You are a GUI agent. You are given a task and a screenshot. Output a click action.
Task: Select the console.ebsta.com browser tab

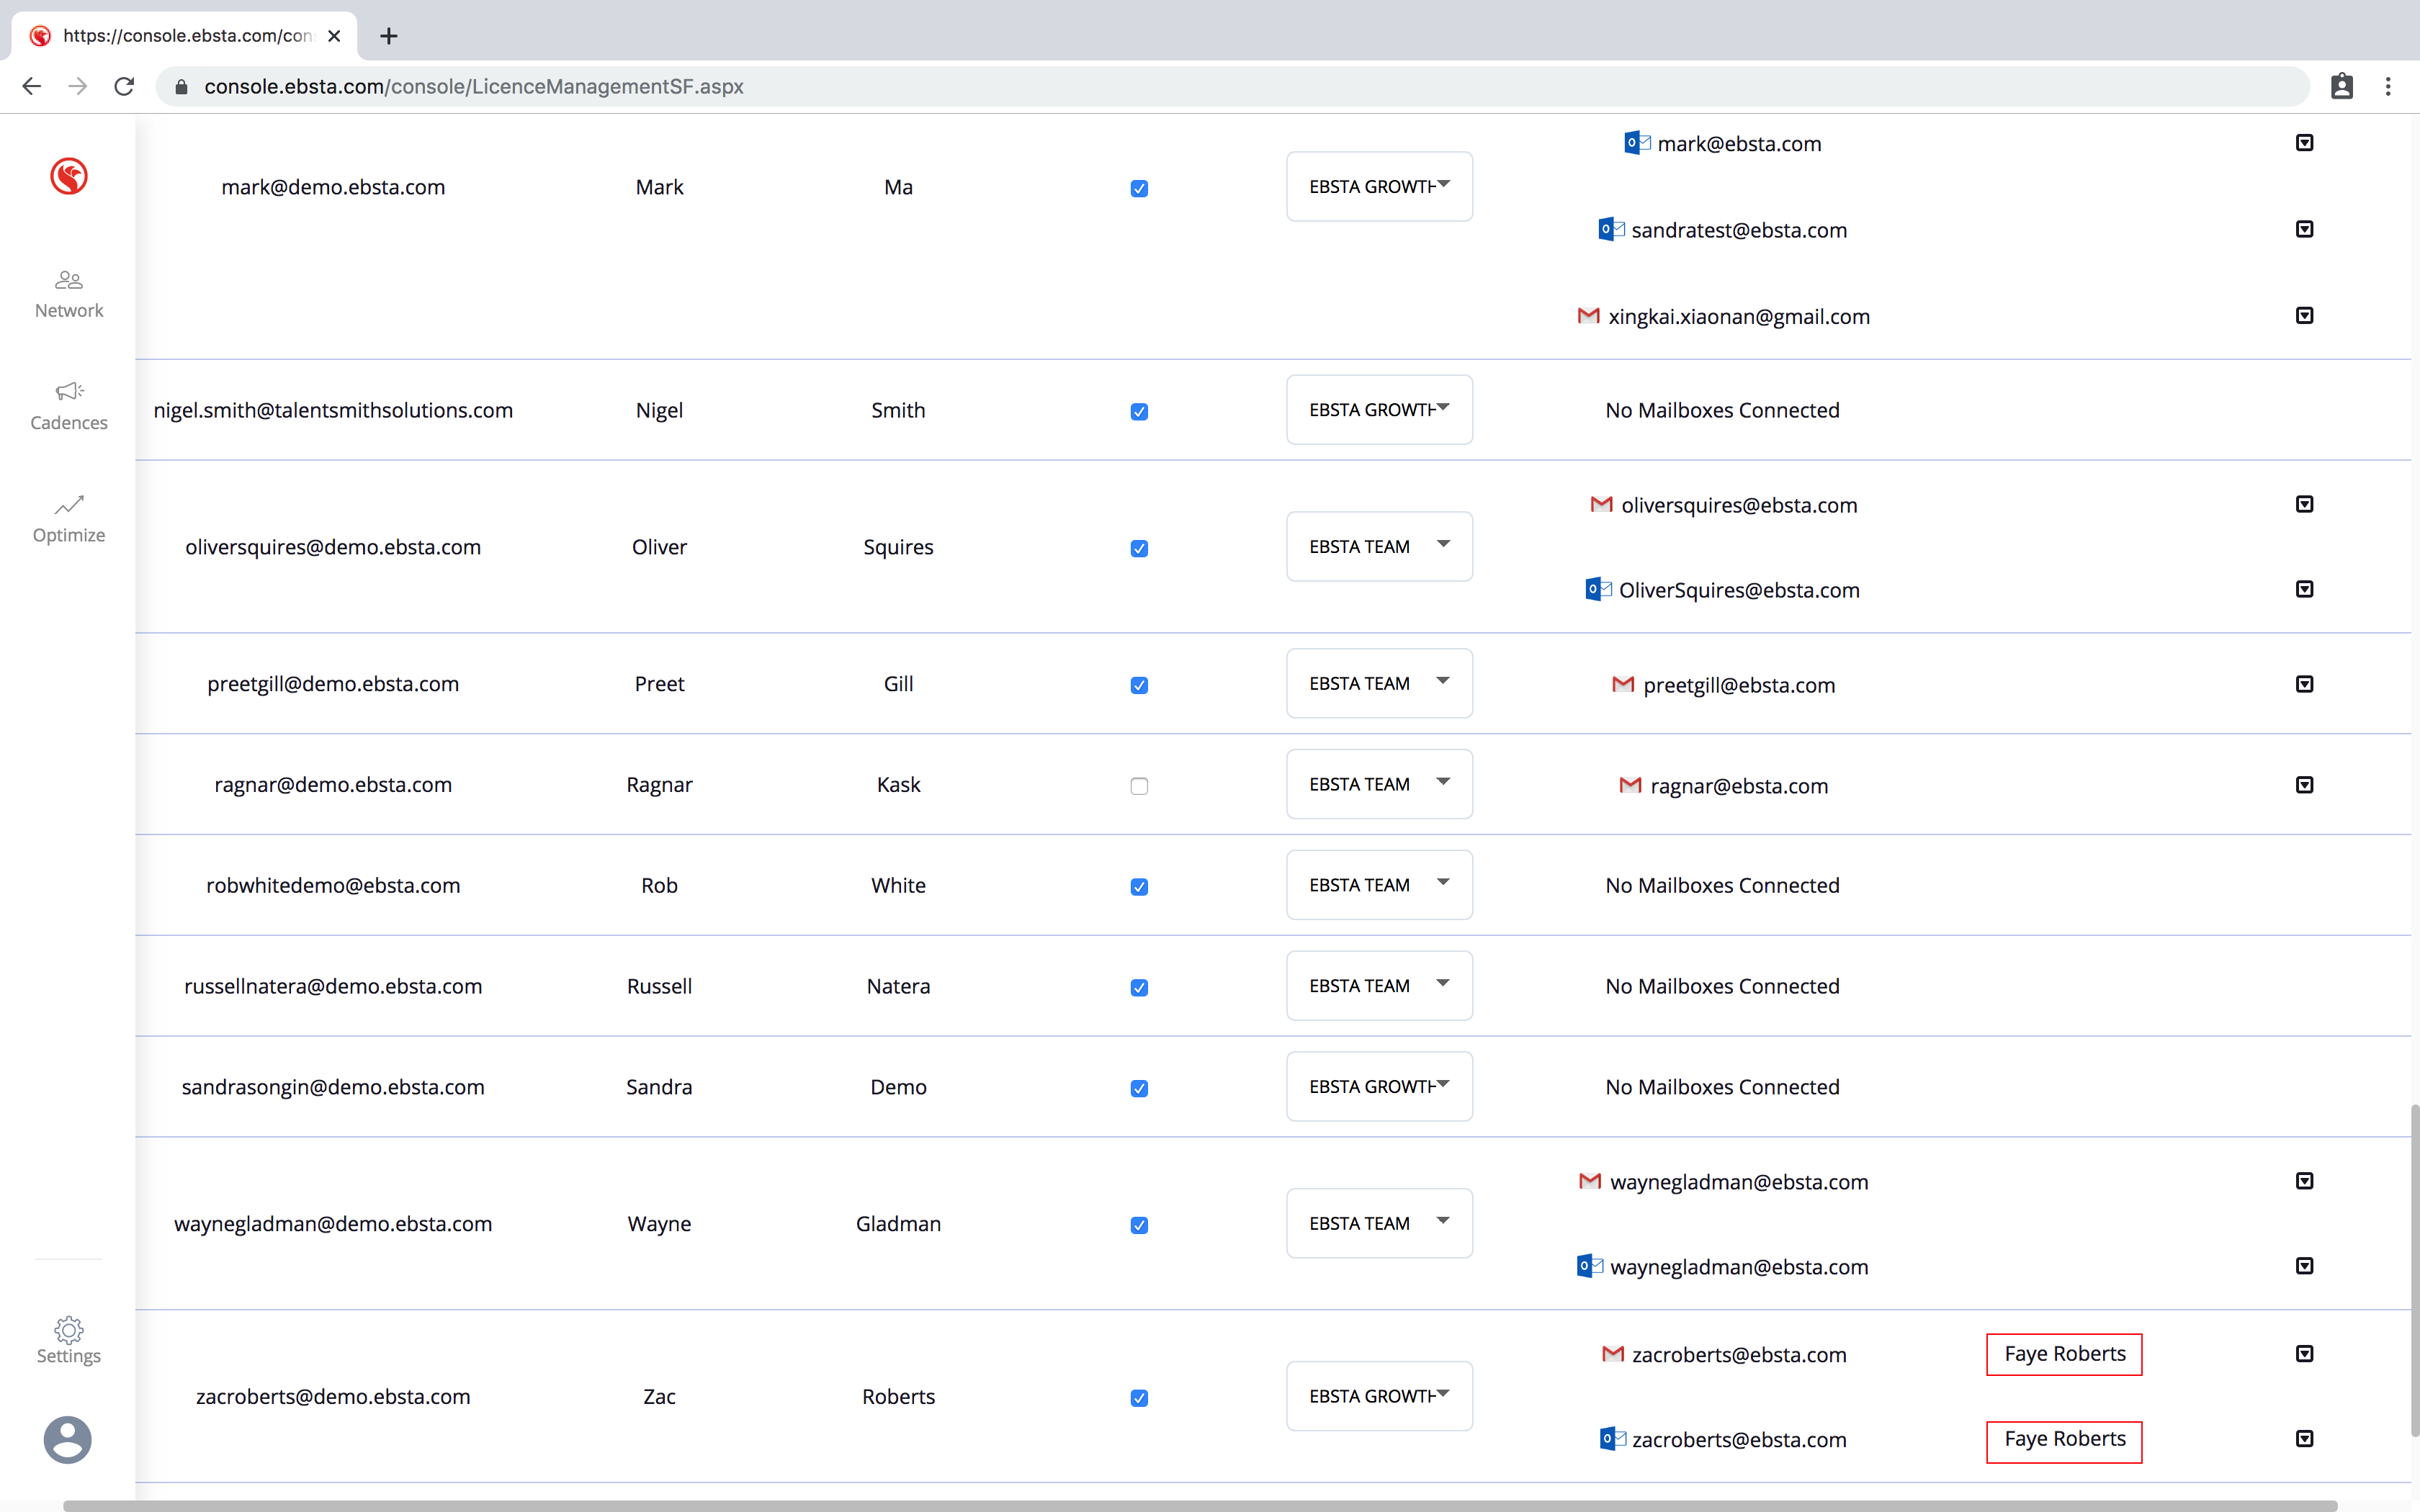click(x=186, y=36)
